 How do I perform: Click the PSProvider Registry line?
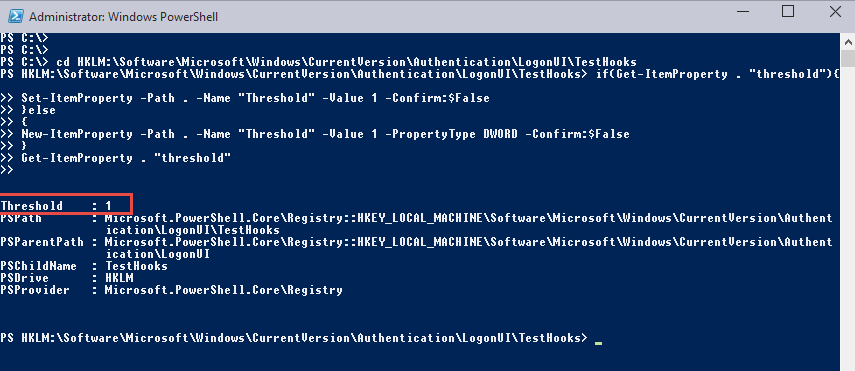tap(171, 290)
